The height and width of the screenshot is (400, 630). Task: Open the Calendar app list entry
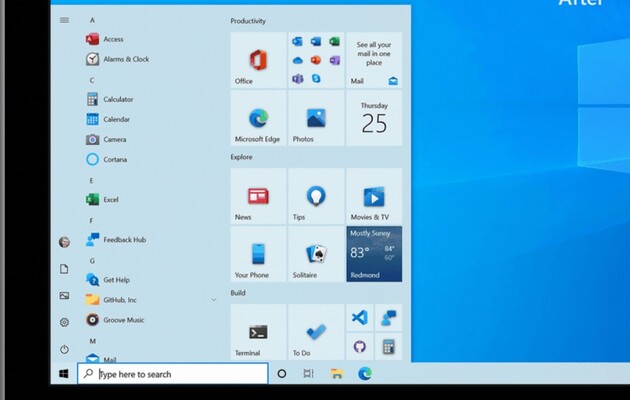(151, 119)
